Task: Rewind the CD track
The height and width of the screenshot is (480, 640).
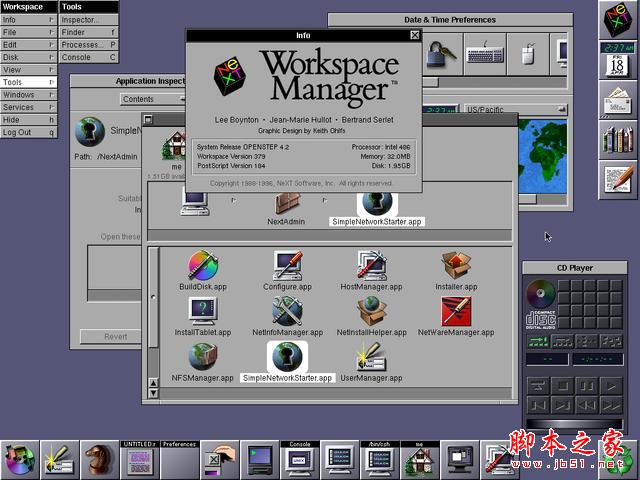Action: point(587,405)
